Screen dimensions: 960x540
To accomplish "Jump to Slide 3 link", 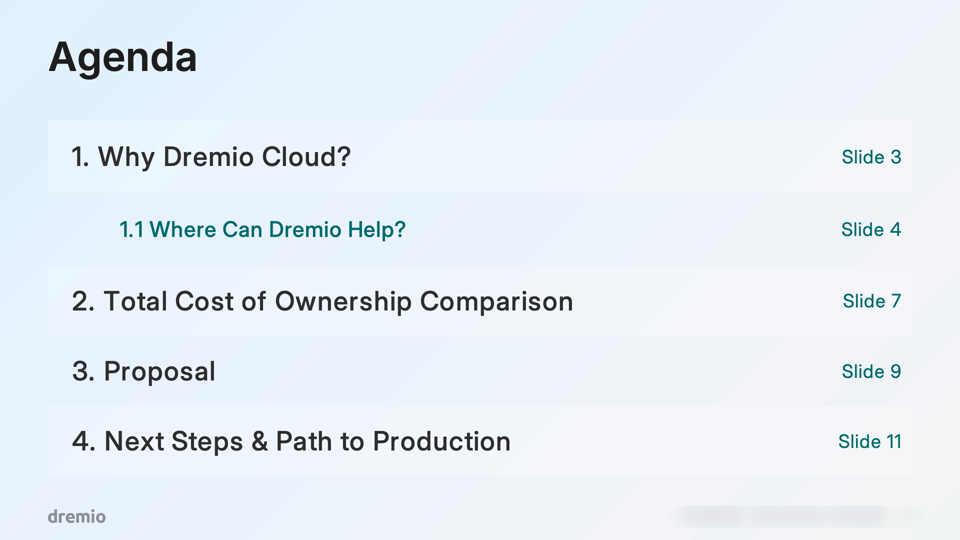I will point(871,157).
